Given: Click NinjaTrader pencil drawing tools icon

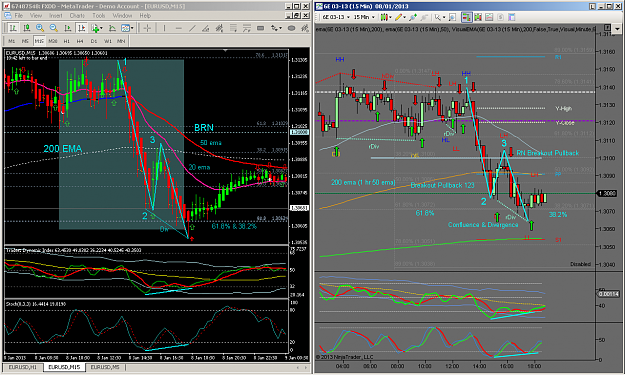Looking at the screenshot, I should (399, 17).
